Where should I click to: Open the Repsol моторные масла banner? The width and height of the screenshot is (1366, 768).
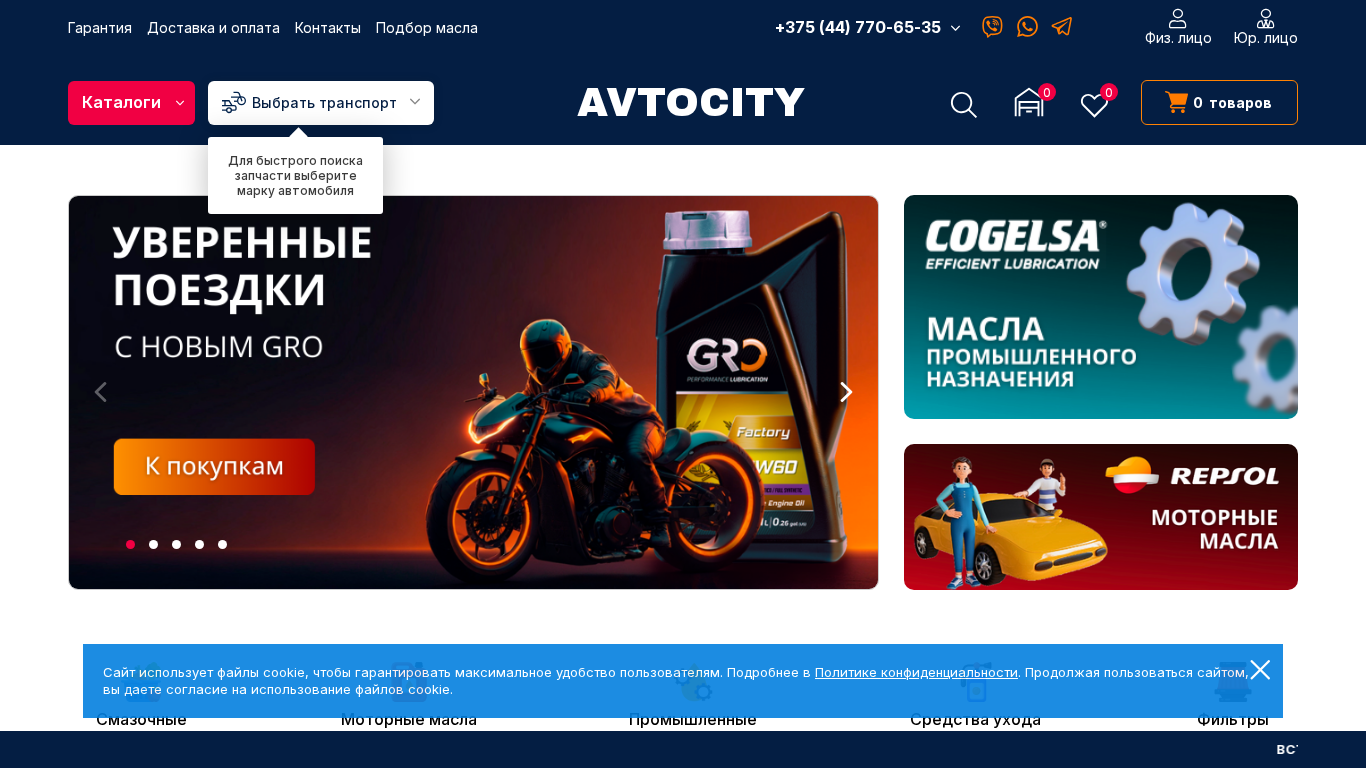click(x=1101, y=517)
